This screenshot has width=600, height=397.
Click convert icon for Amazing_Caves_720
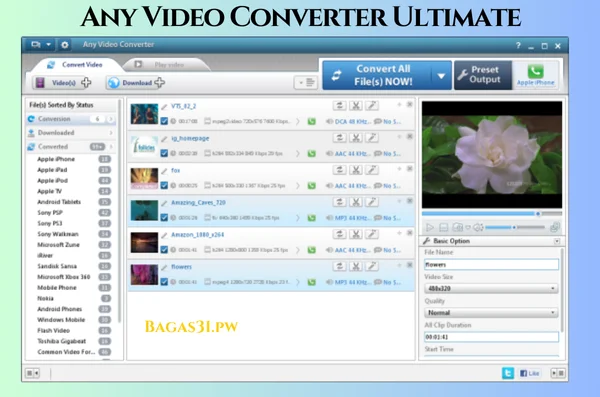click(x=339, y=202)
